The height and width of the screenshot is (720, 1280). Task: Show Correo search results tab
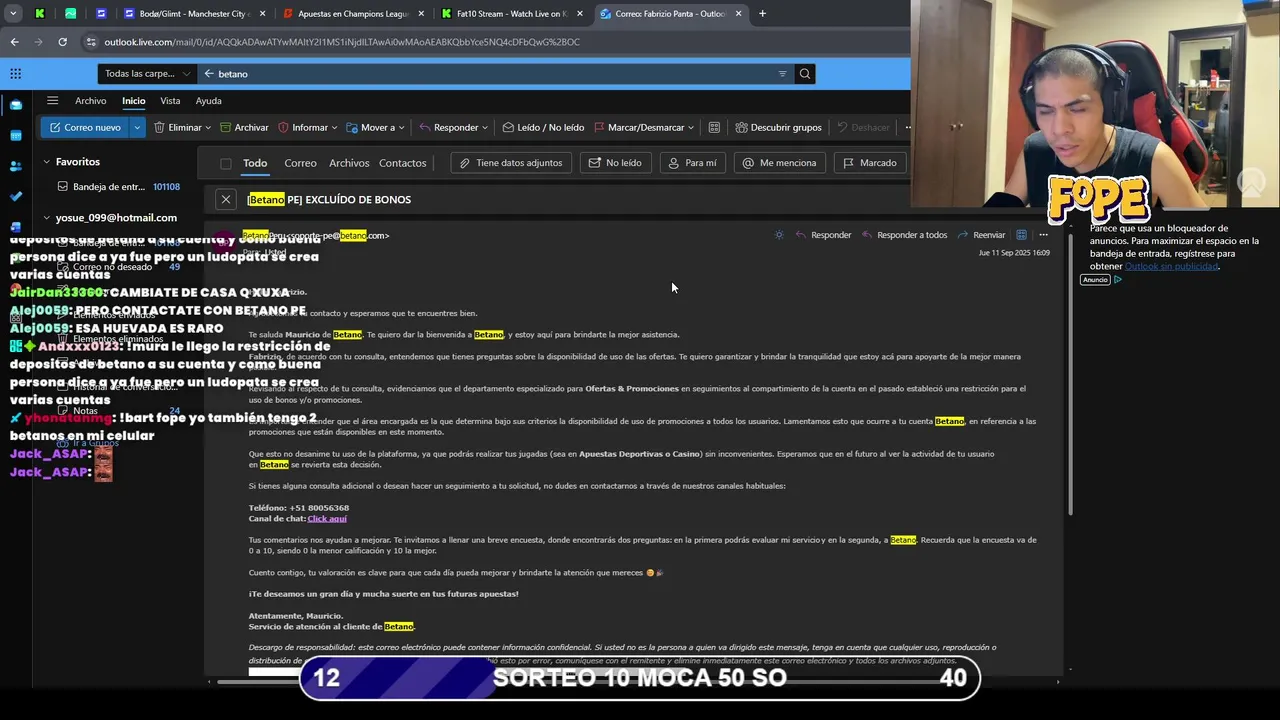pos(300,163)
